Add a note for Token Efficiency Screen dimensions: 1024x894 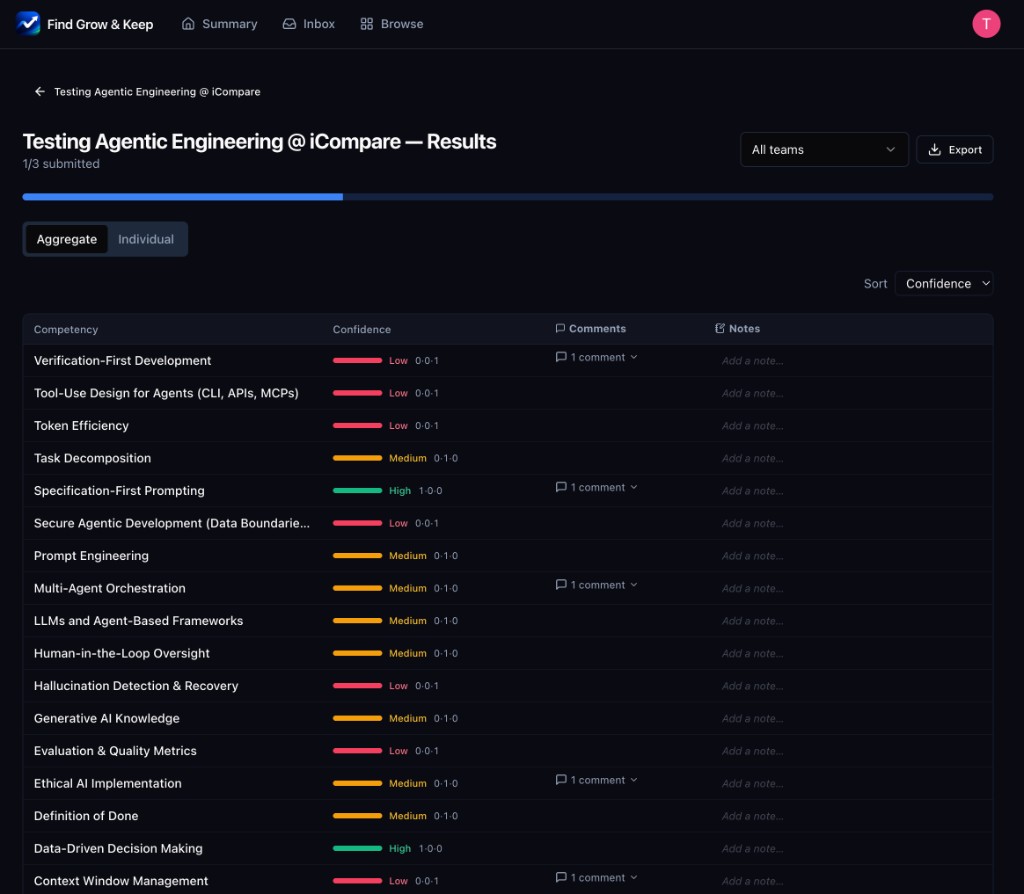(x=752, y=426)
